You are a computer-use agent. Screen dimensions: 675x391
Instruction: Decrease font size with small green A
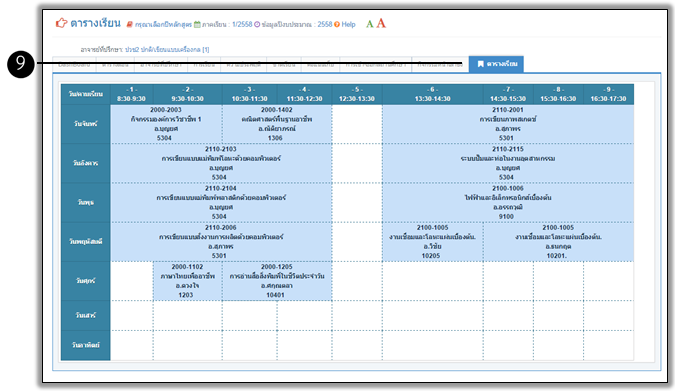[369, 24]
